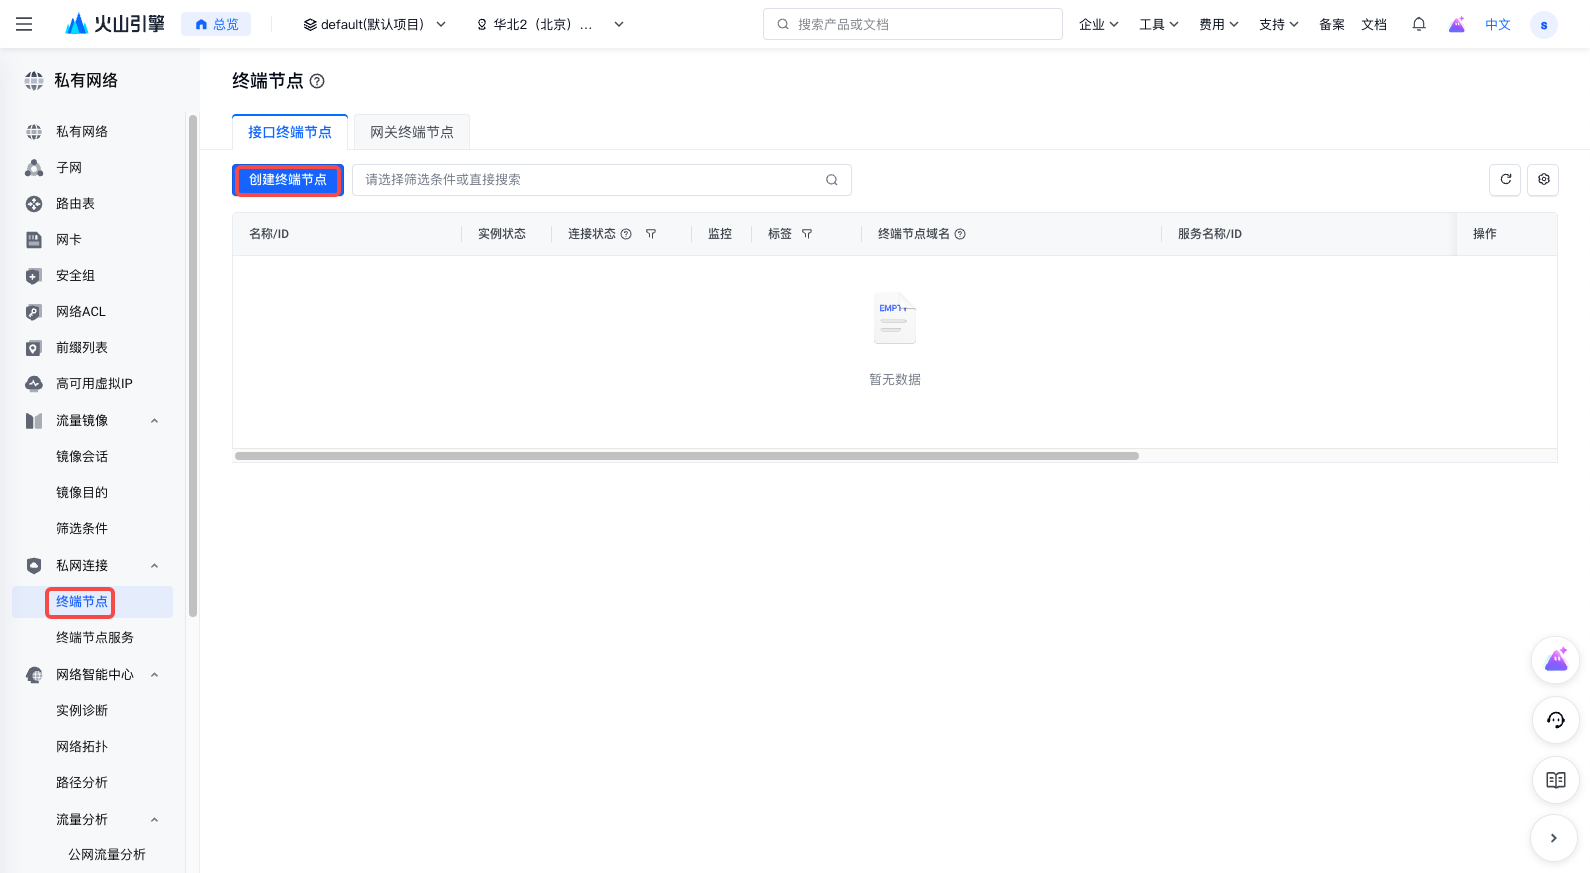This screenshot has width=1590, height=873.
Task: Open the 企业 dropdown menu
Action: point(1098,24)
